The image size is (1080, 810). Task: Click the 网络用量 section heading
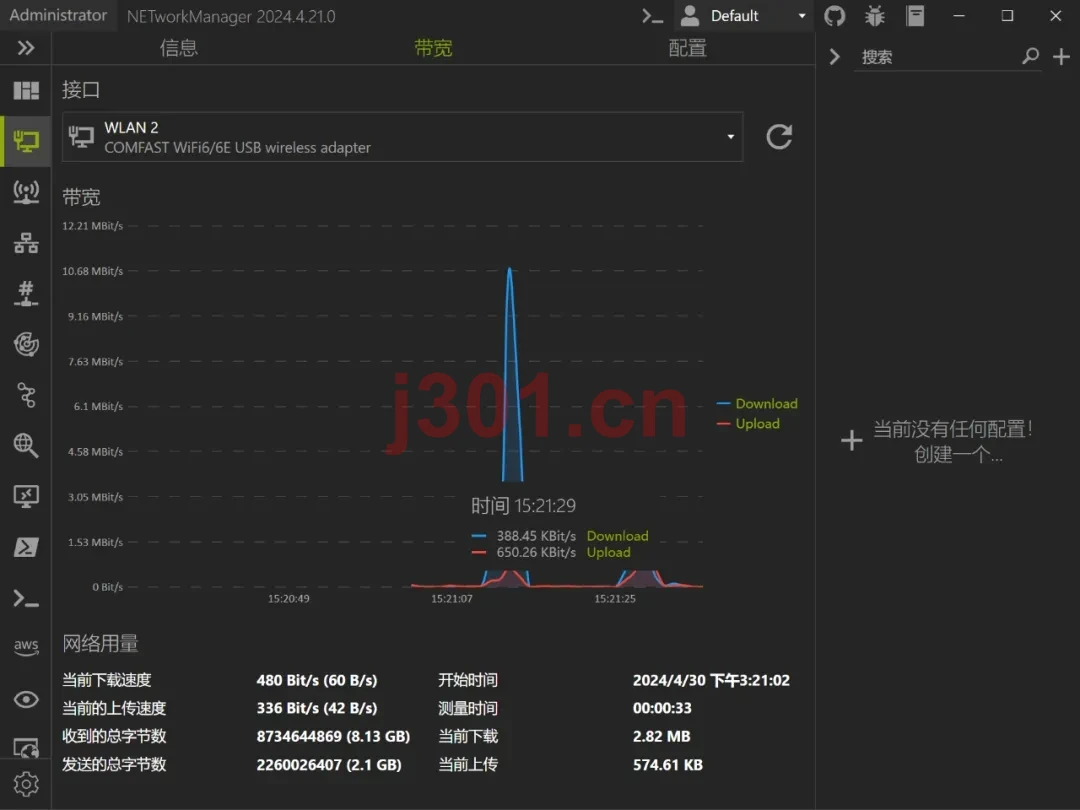point(101,643)
